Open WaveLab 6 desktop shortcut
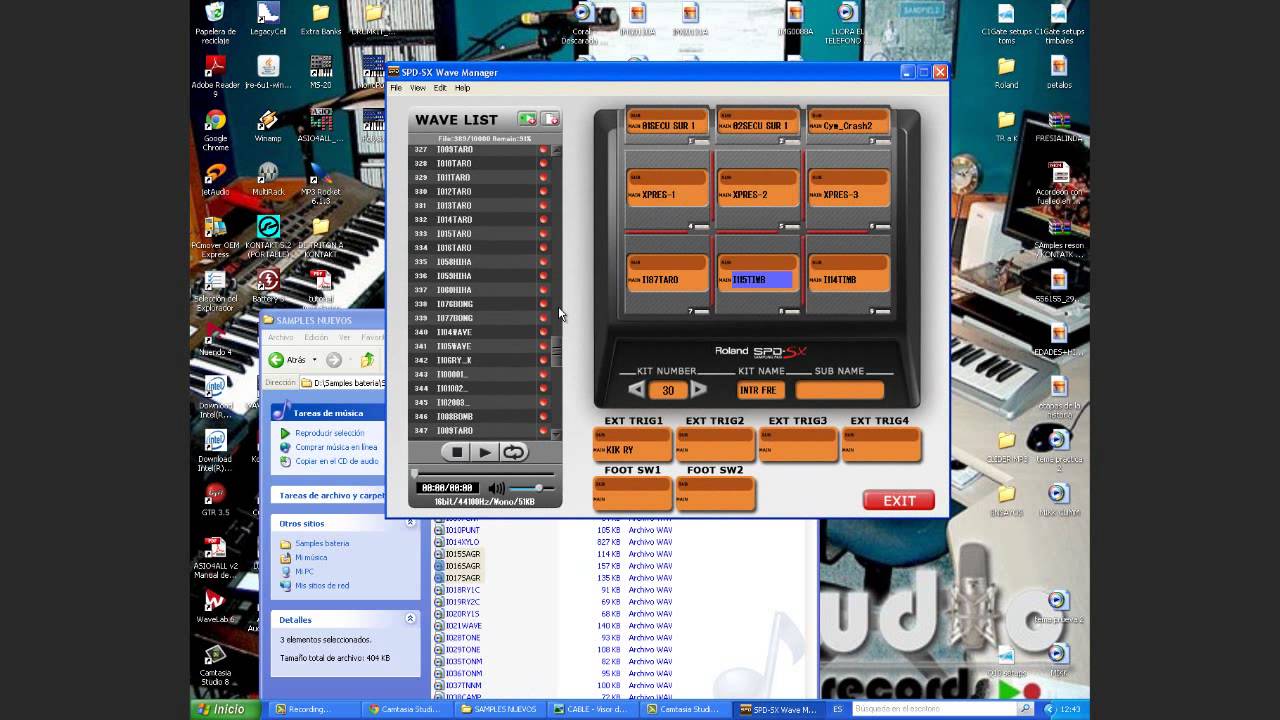This screenshot has width=1280, height=720. tap(215, 606)
